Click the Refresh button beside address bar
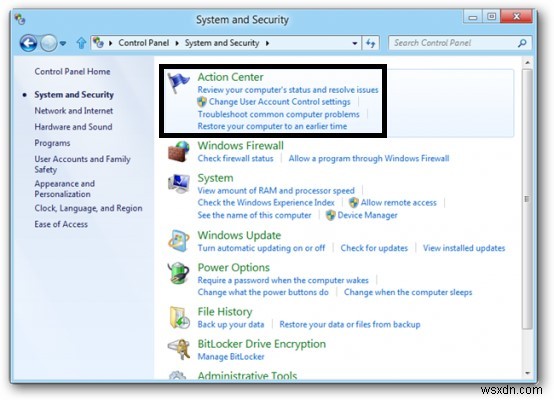This screenshot has width=554, height=400. (x=370, y=43)
